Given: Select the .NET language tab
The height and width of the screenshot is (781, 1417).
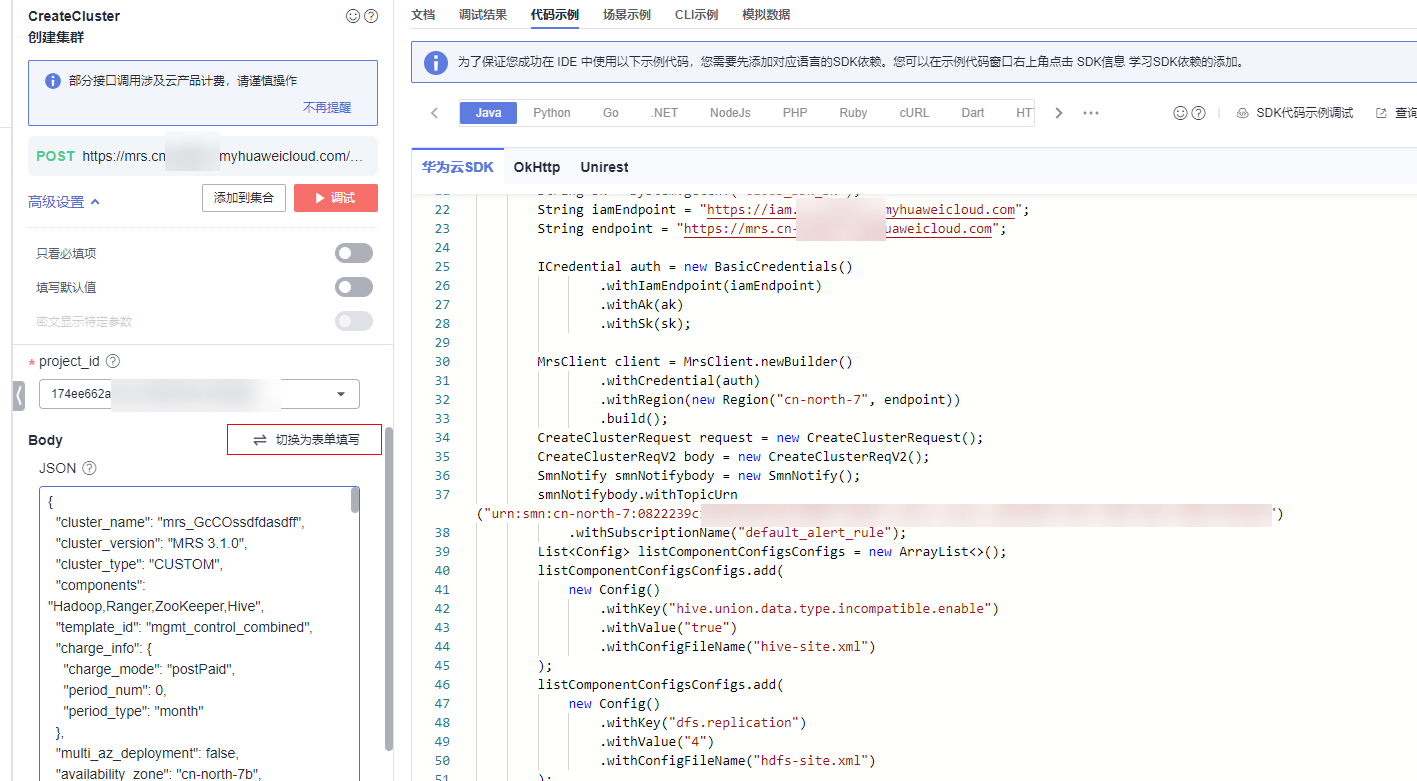Looking at the screenshot, I should (x=665, y=113).
